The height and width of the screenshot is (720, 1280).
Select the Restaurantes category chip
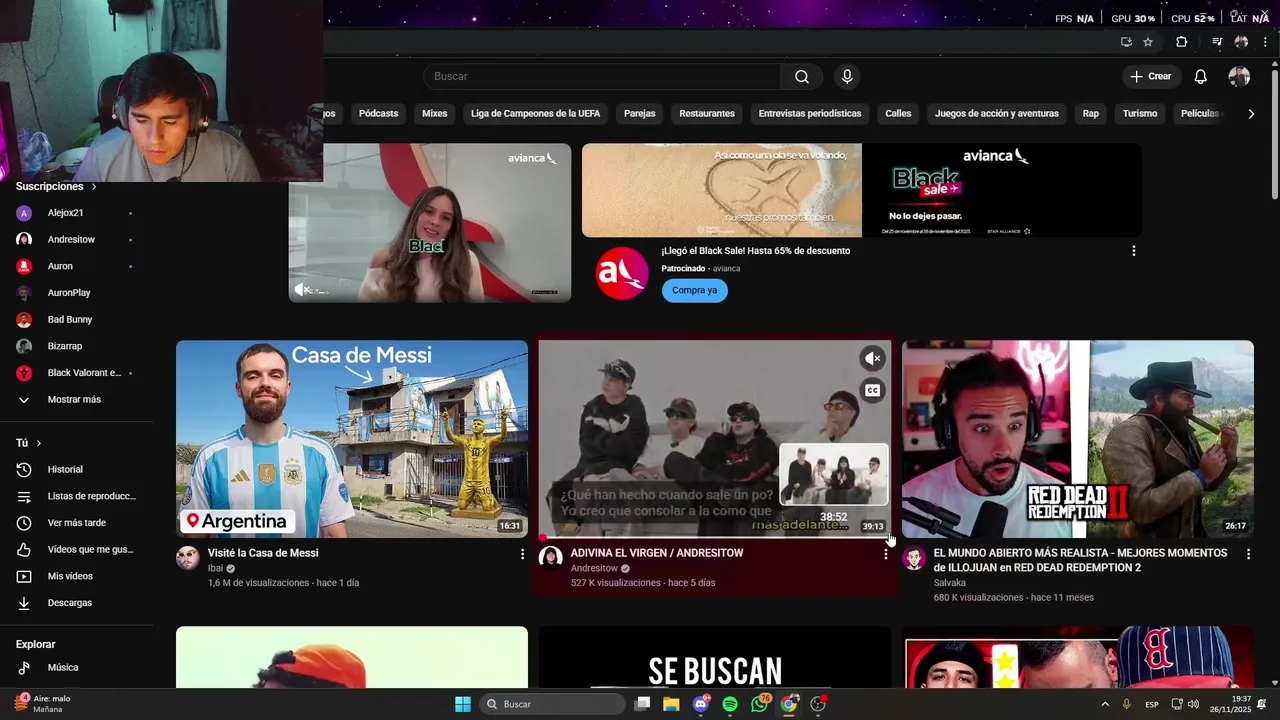click(707, 114)
